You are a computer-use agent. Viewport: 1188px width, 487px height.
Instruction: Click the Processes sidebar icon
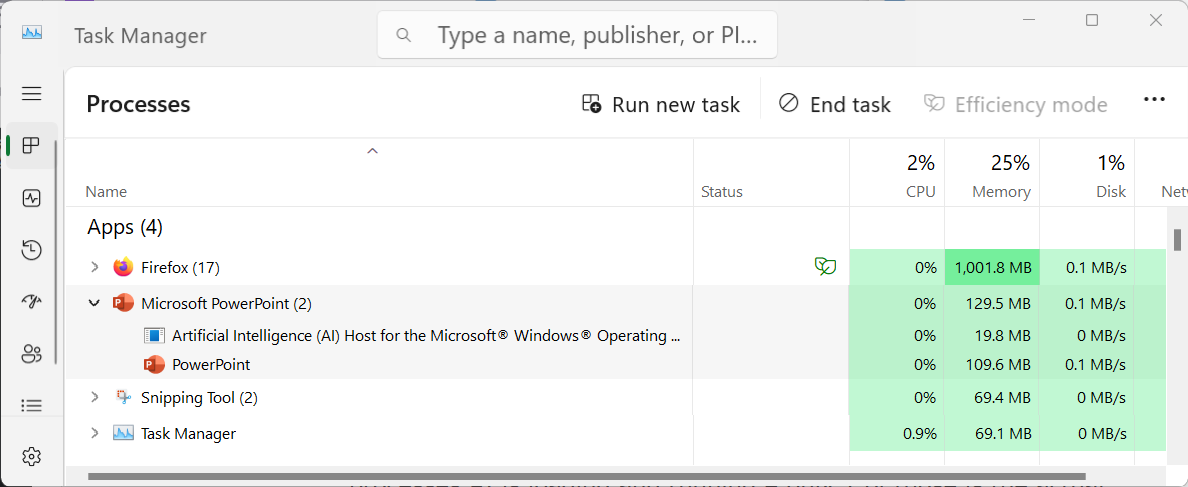[x=31, y=146]
